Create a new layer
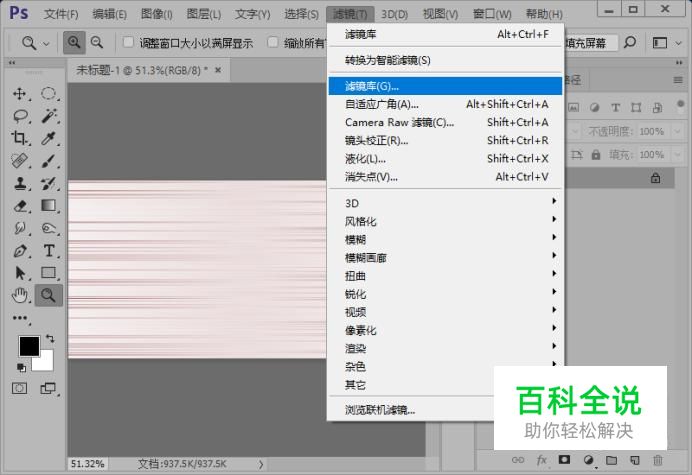Viewport: 692px width, 475px height. [x=635, y=460]
